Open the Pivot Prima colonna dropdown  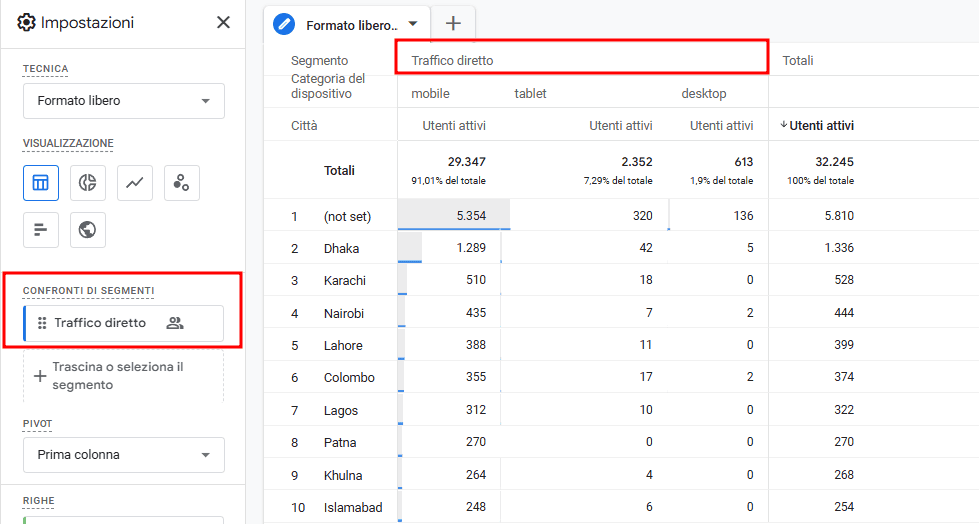coord(124,455)
